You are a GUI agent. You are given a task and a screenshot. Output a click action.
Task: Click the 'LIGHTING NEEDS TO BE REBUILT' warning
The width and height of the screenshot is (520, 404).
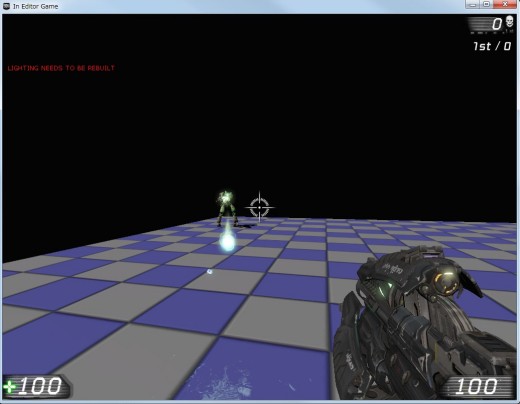[x=61, y=68]
